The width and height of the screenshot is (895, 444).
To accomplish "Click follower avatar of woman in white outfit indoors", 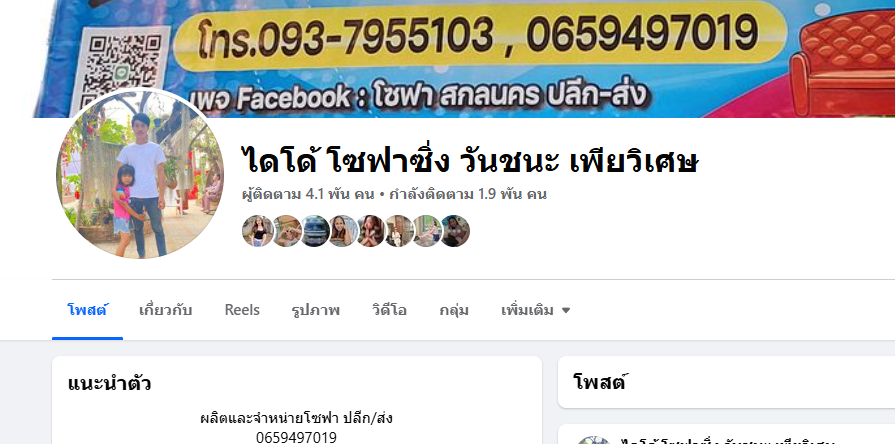I will (399, 231).
